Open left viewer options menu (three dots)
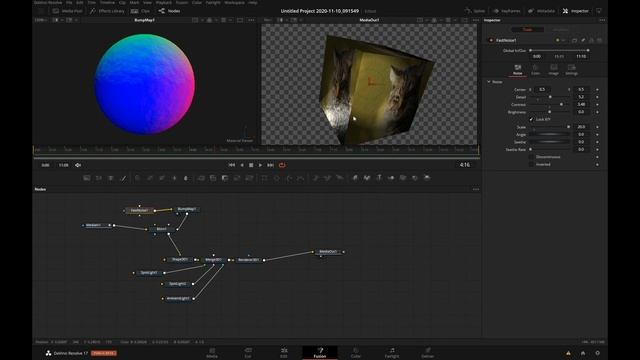The width and height of the screenshot is (640, 360). [x=251, y=20]
